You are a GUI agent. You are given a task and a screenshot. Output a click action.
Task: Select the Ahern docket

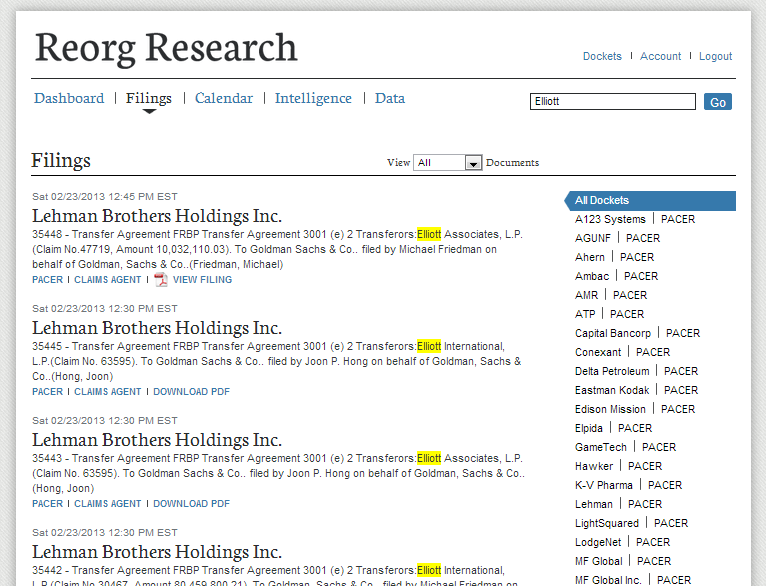[x=589, y=257]
